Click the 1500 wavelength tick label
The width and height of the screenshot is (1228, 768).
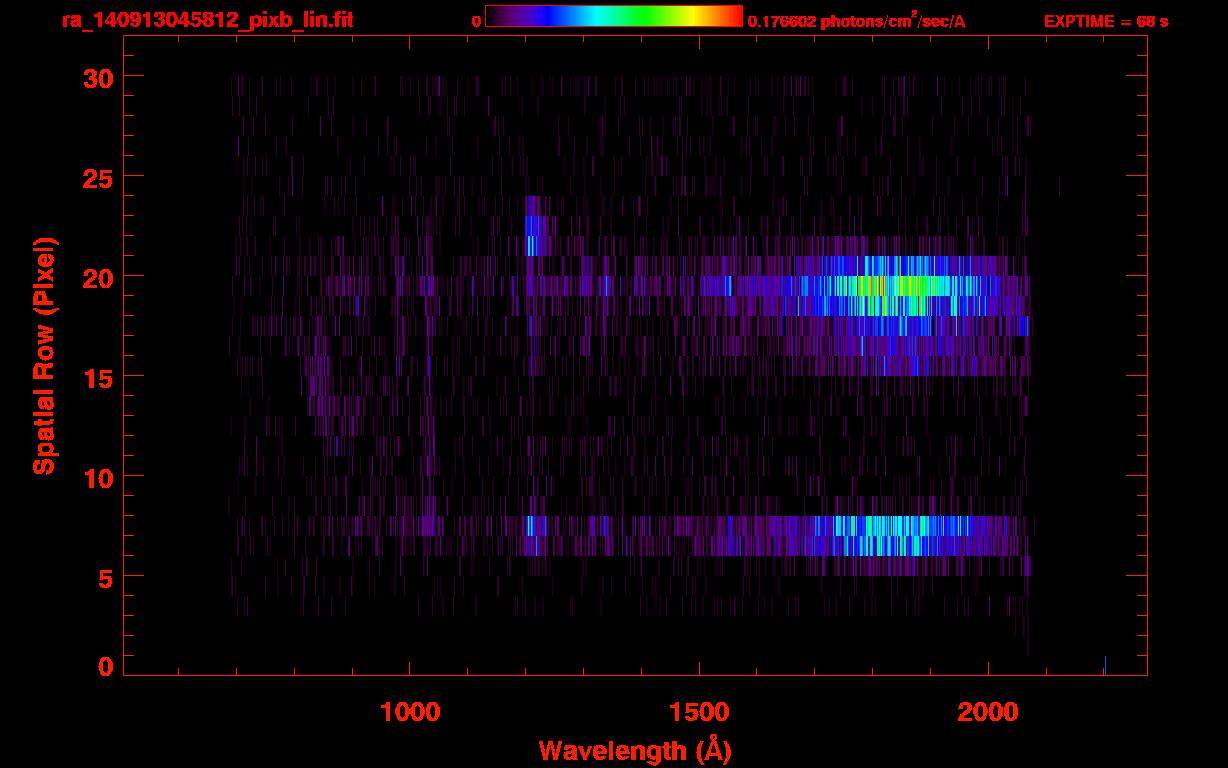[x=699, y=712]
